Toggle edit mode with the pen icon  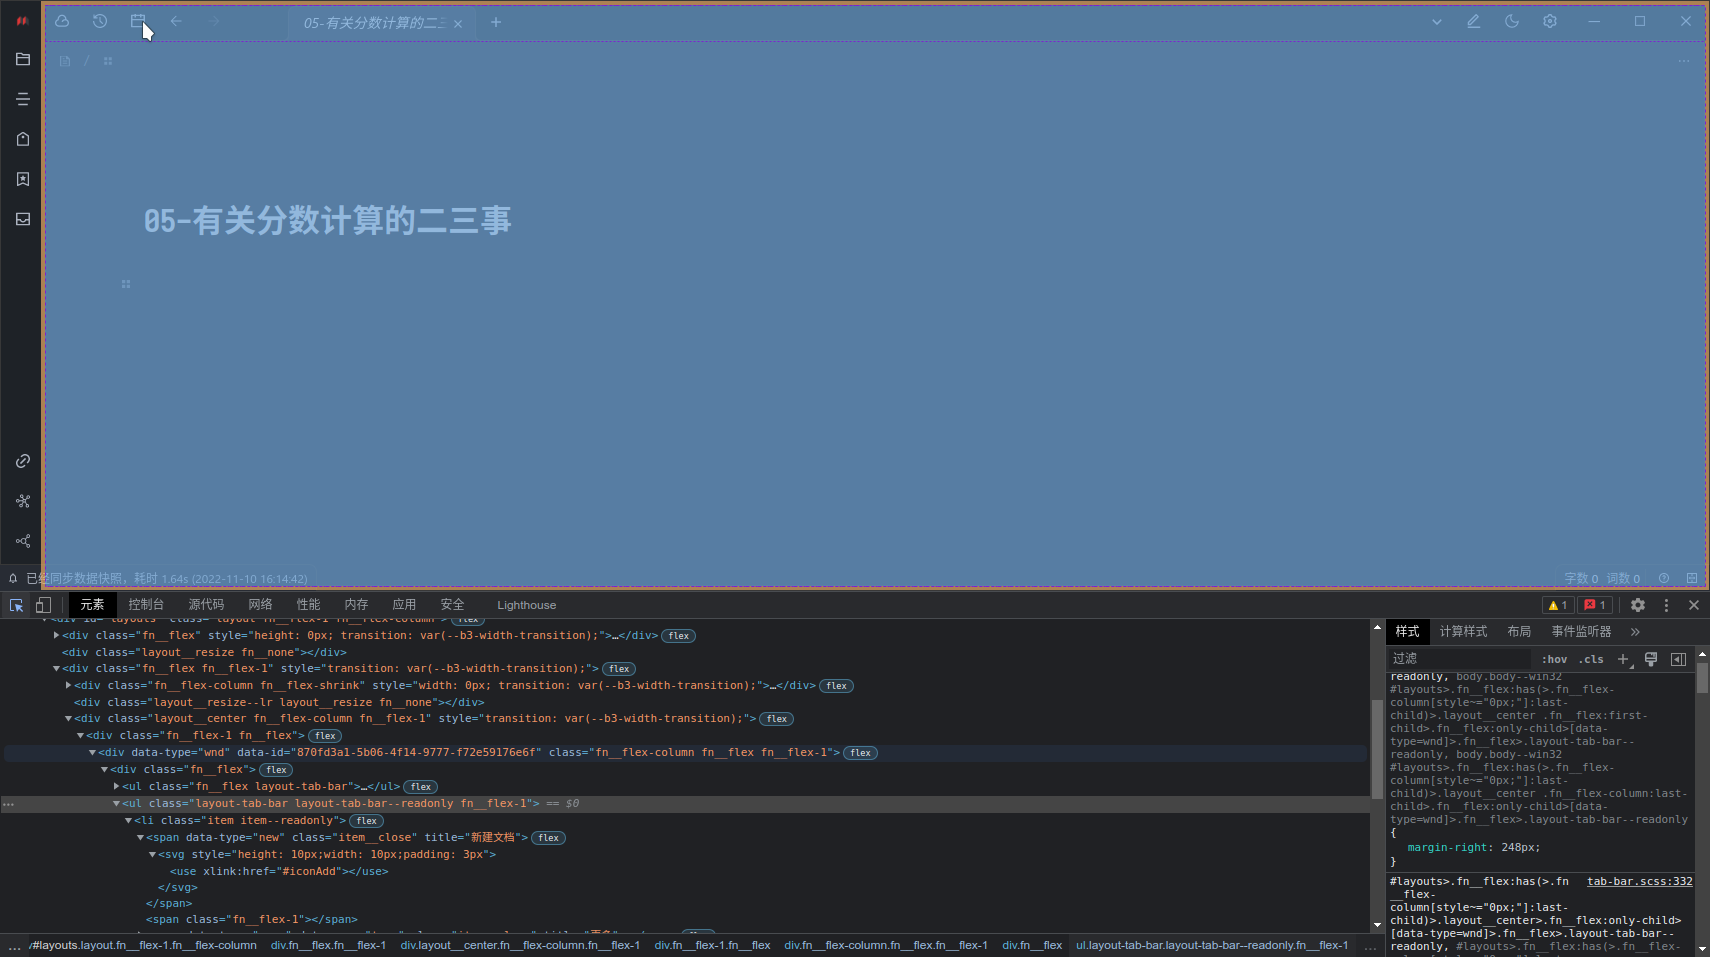[1473, 21]
